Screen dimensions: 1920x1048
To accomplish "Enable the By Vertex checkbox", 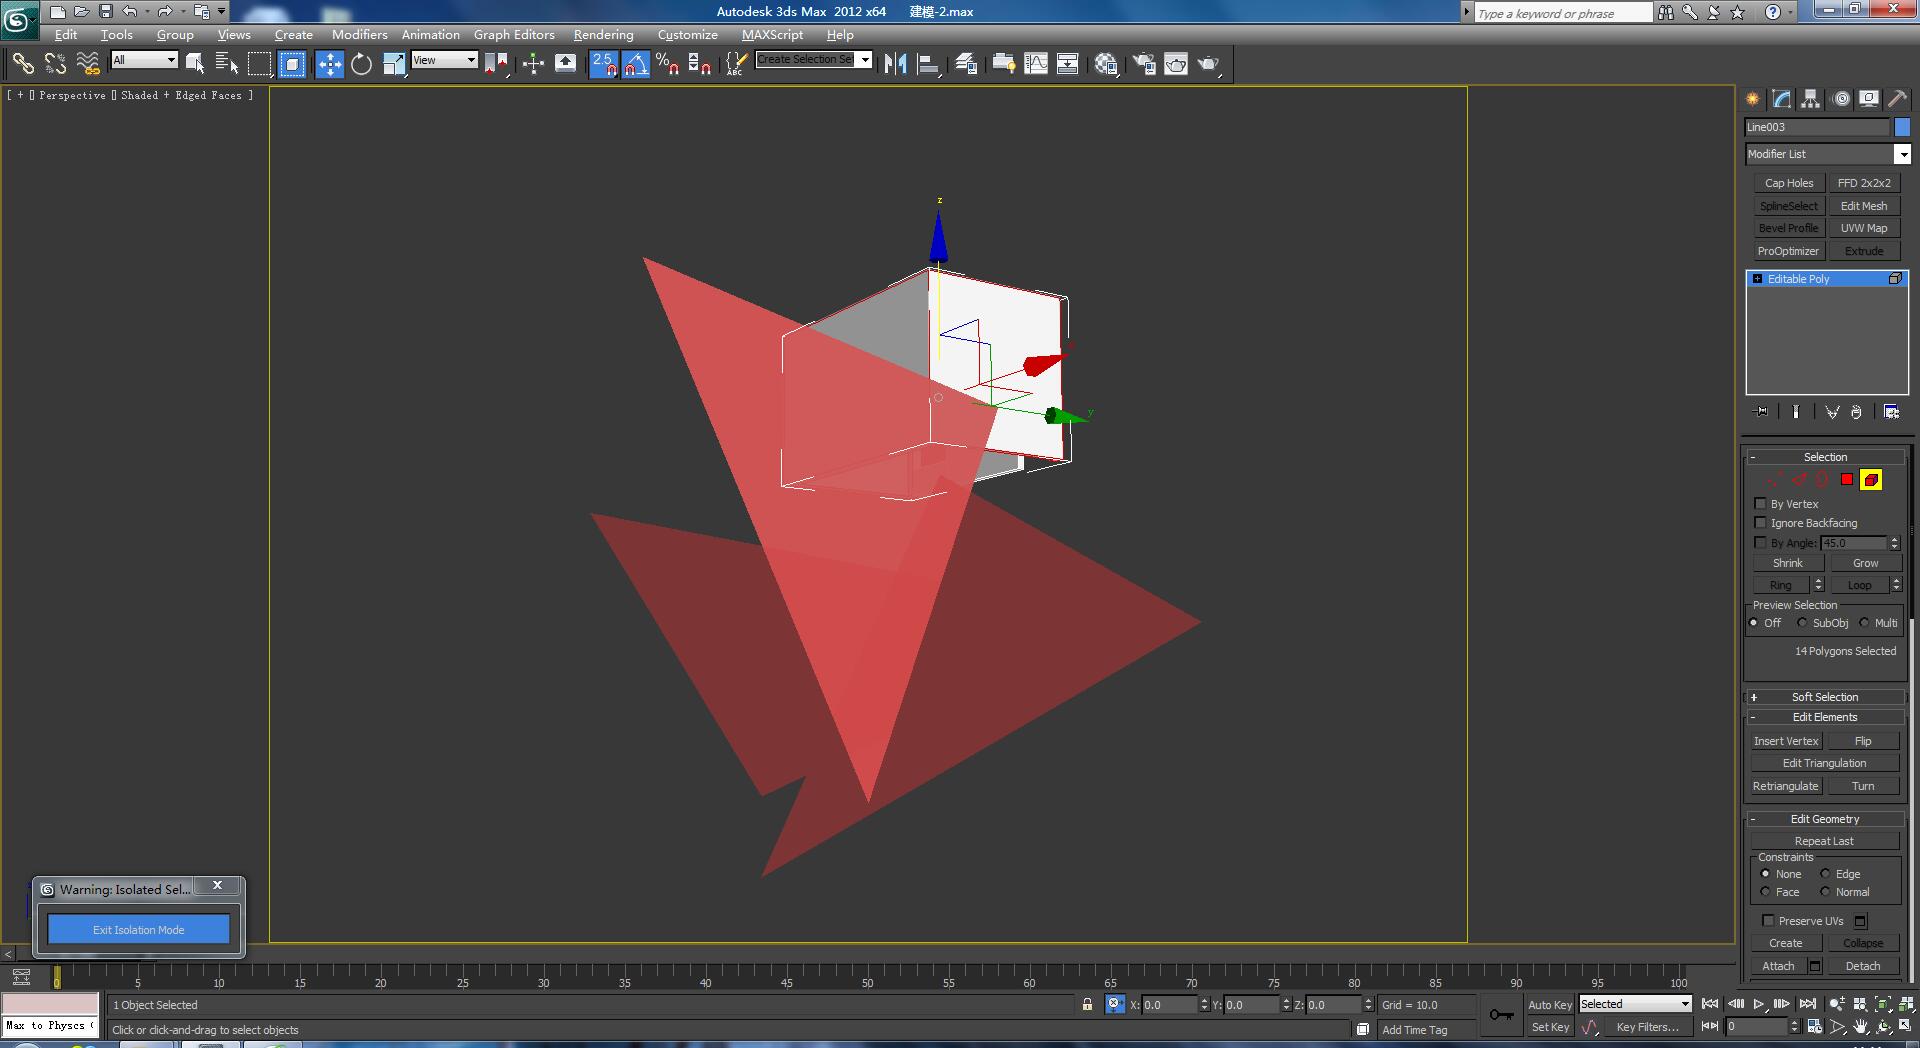I will 1761,504.
